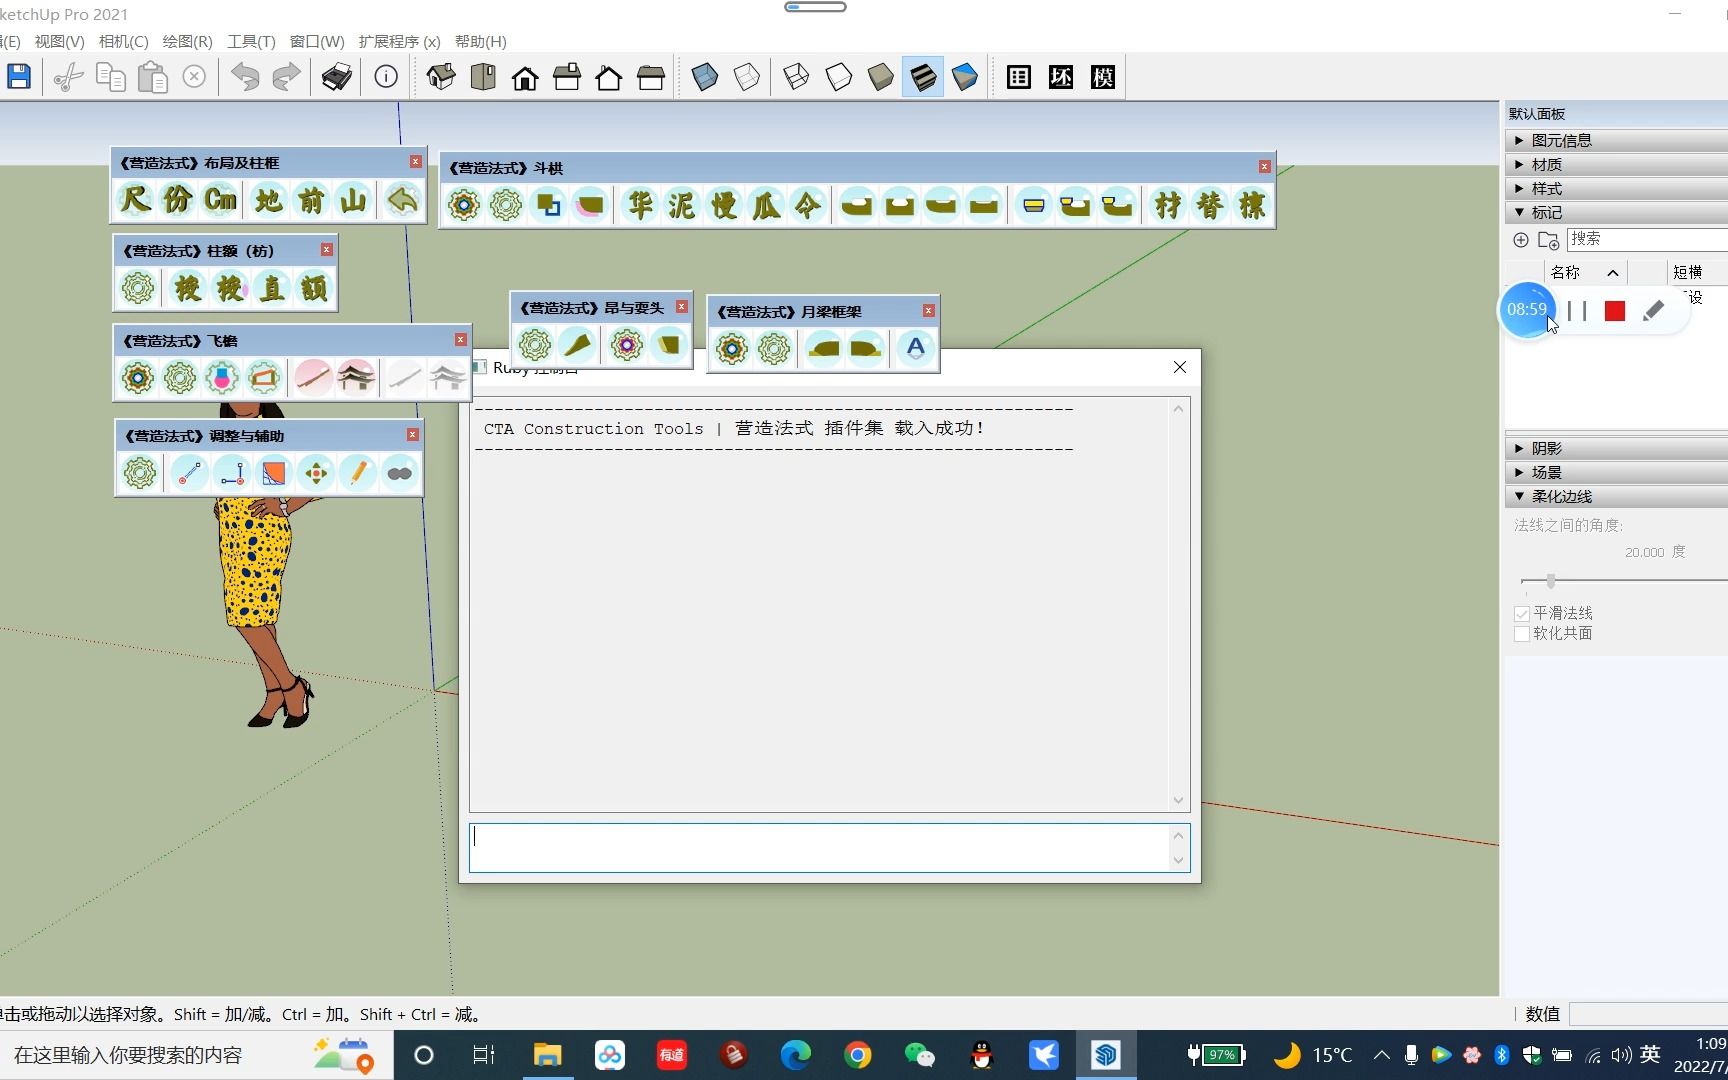Open the 相机(C) menu
Image resolution: width=1728 pixels, height=1080 pixels.
coord(123,42)
